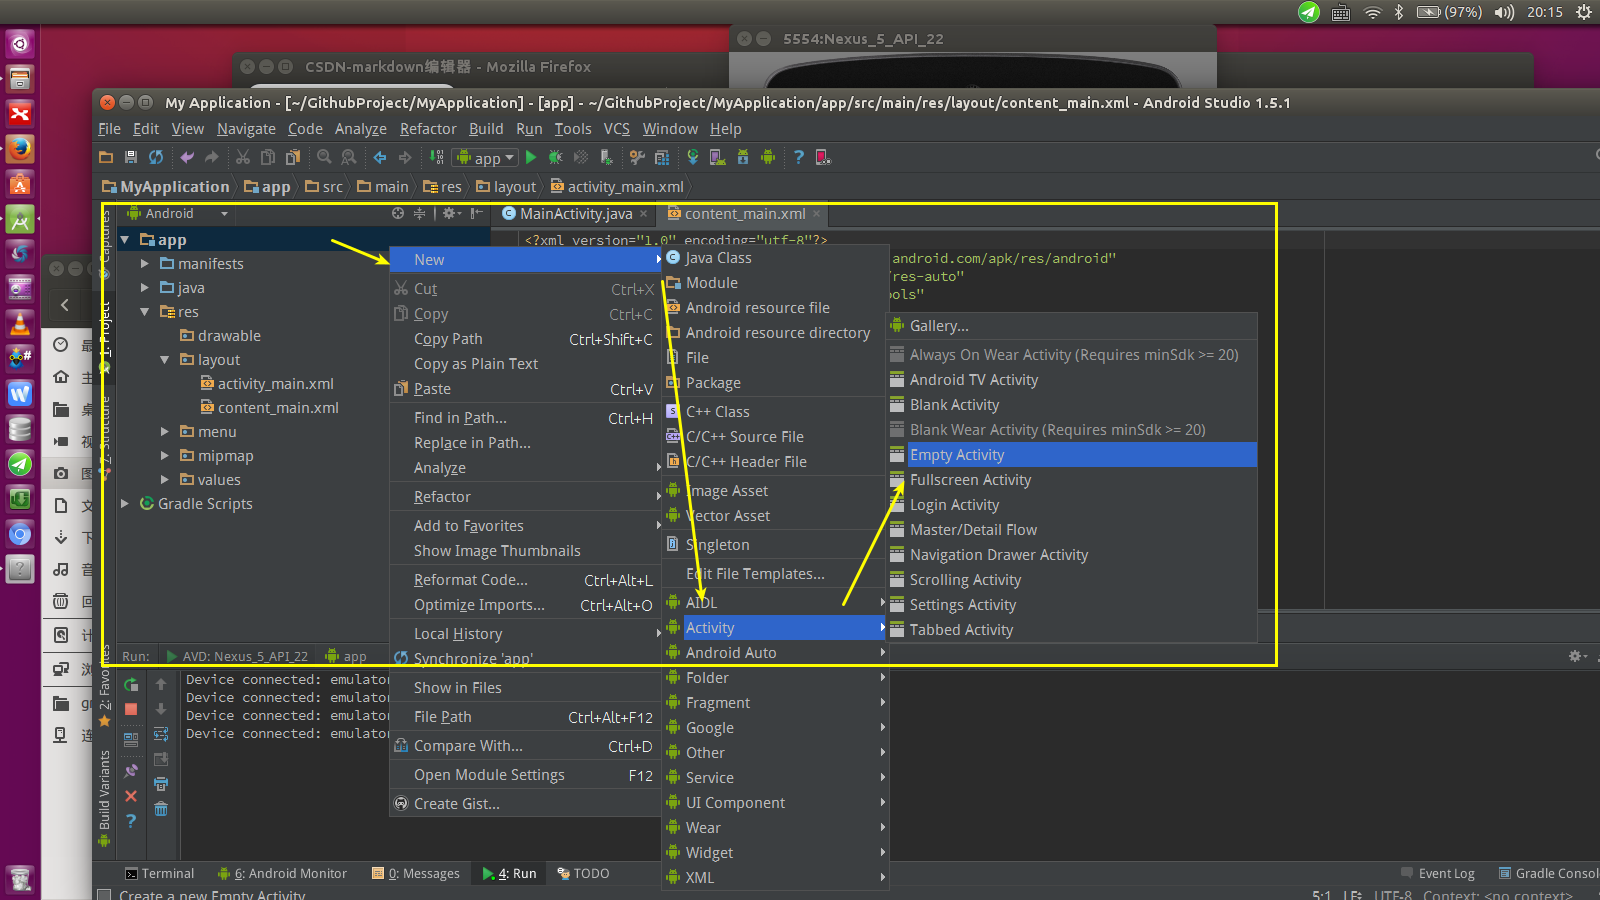Viewport: 1600px width, 900px height.
Task: Expand the mipmap folder in project tree
Action: [x=165, y=456]
